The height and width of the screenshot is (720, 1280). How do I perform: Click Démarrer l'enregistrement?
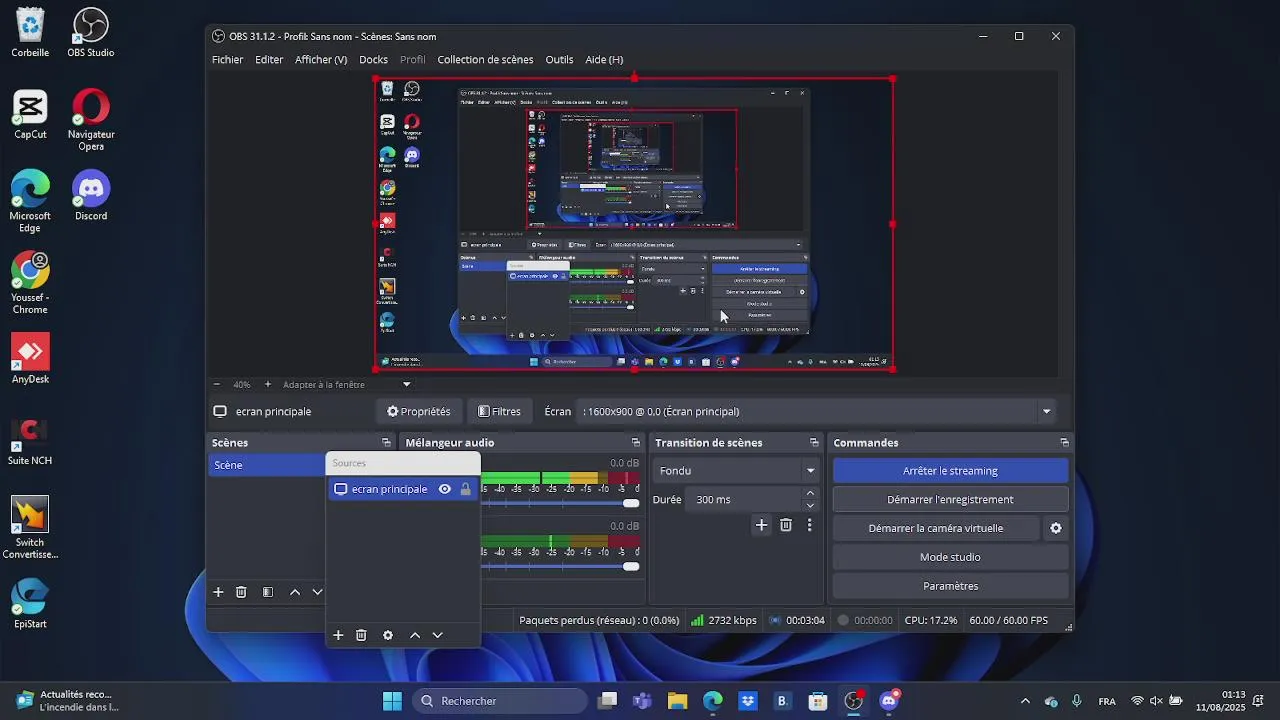(950, 500)
